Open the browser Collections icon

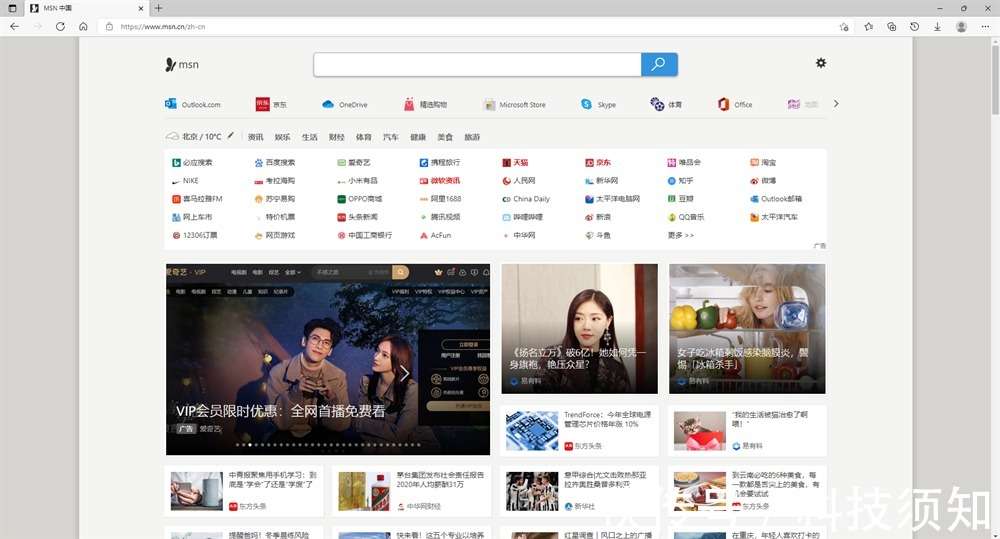point(892,26)
